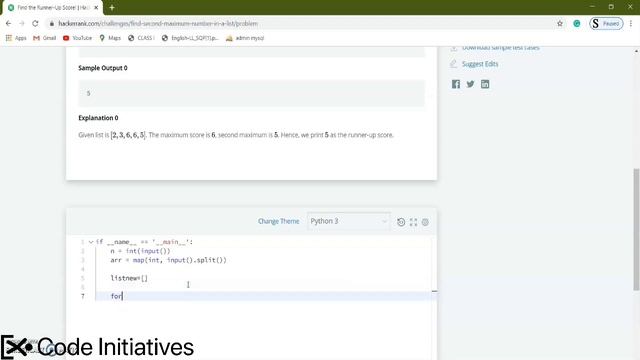This screenshot has height=360, width=640.
Task: Click the line of code 'listnew=[]'
Action: click(129, 278)
